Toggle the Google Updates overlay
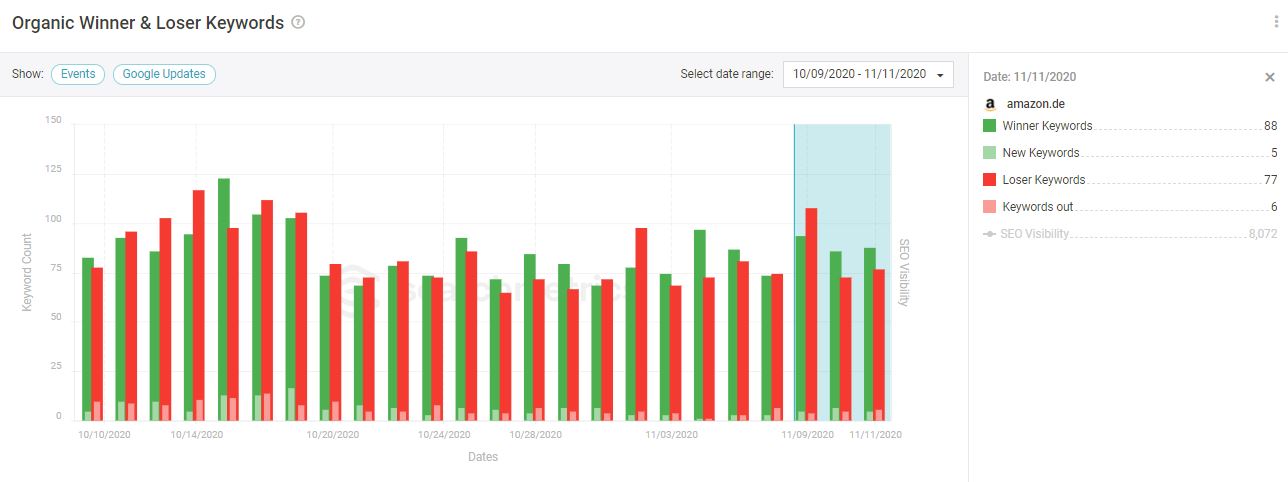The height and width of the screenshot is (482, 1288). click(164, 74)
